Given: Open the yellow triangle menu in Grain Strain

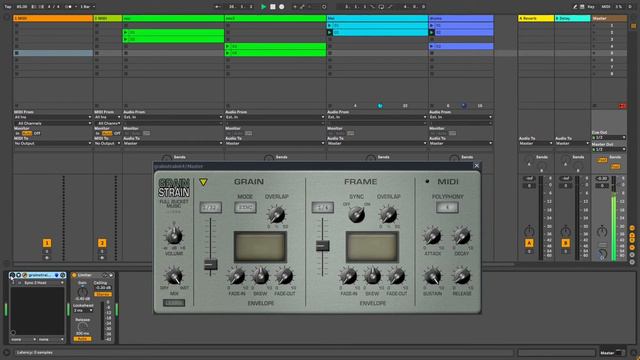Looking at the screenshot, I should (x=203, y=182).
